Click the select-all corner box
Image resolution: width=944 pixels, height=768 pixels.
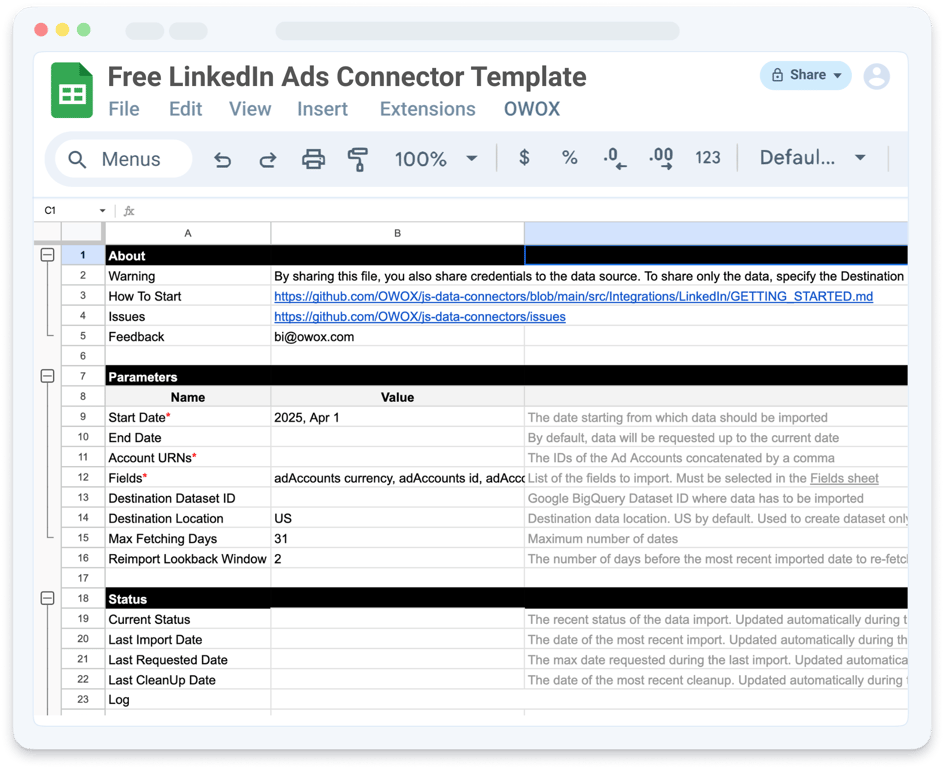(x=82, y=232)
